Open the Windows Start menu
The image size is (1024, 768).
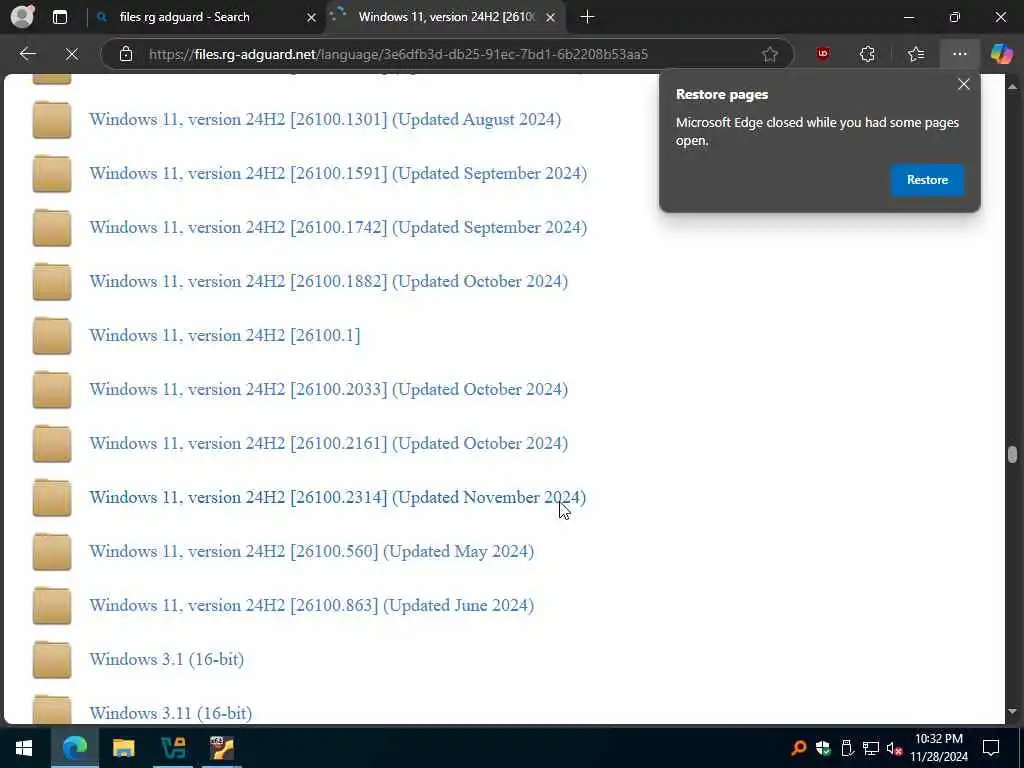point(24,748)
